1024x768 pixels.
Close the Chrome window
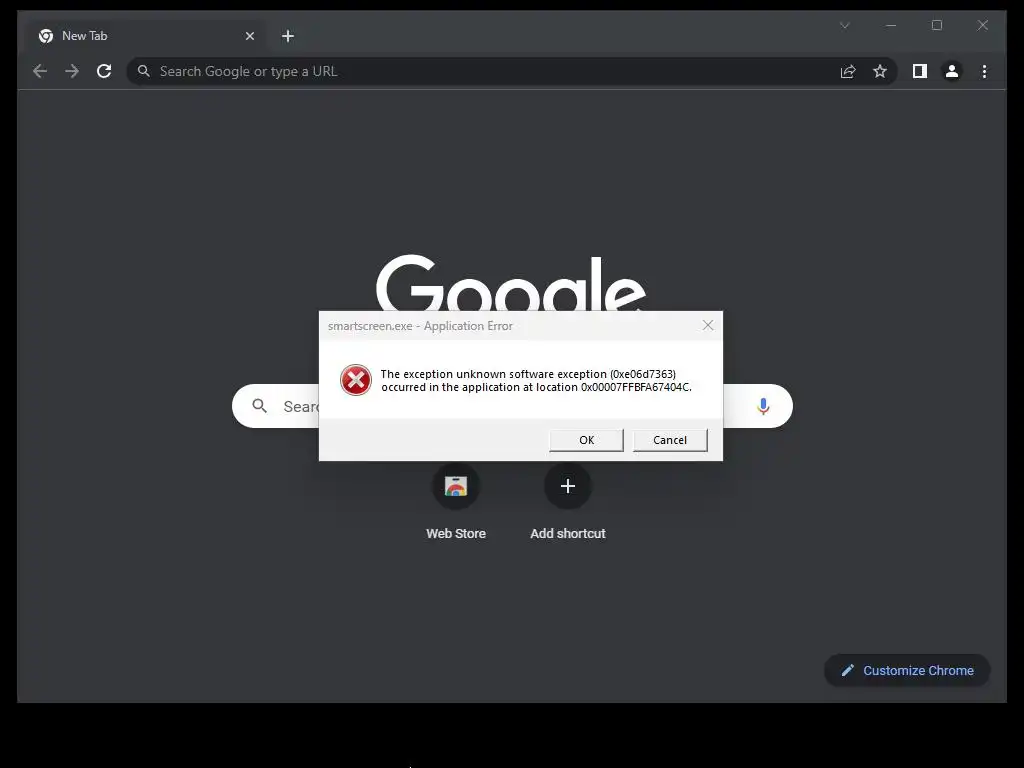pos(983,25)
